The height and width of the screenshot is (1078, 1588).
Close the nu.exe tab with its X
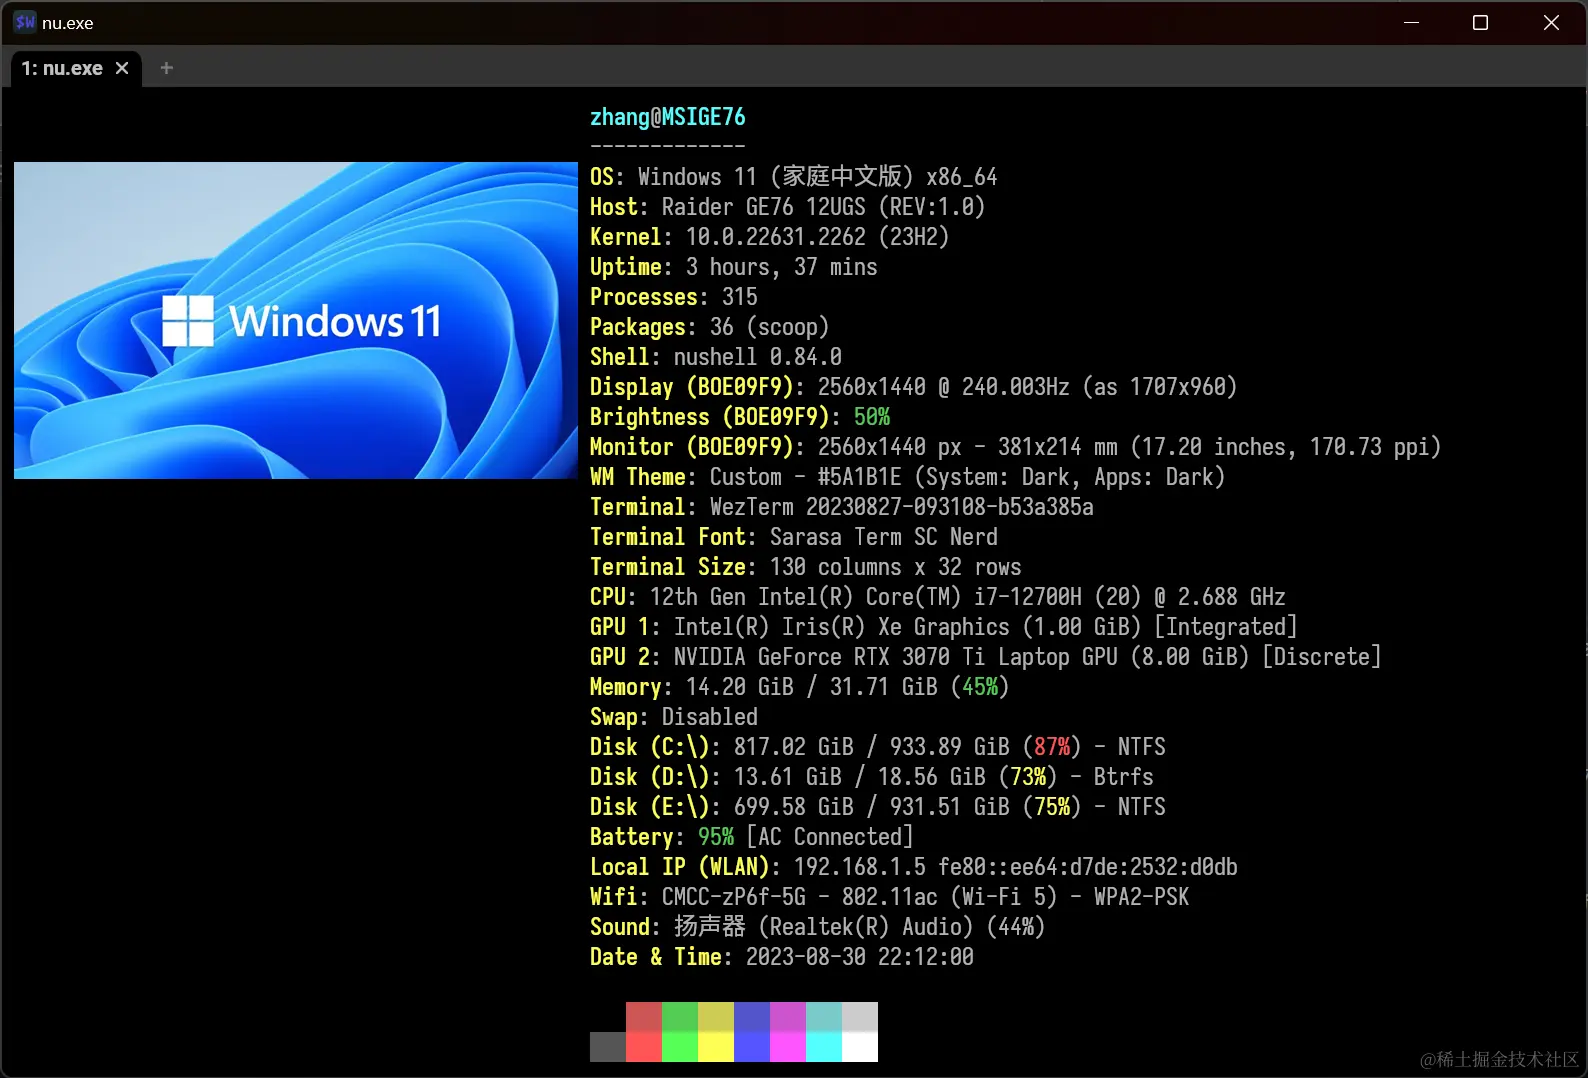(122, 68)
